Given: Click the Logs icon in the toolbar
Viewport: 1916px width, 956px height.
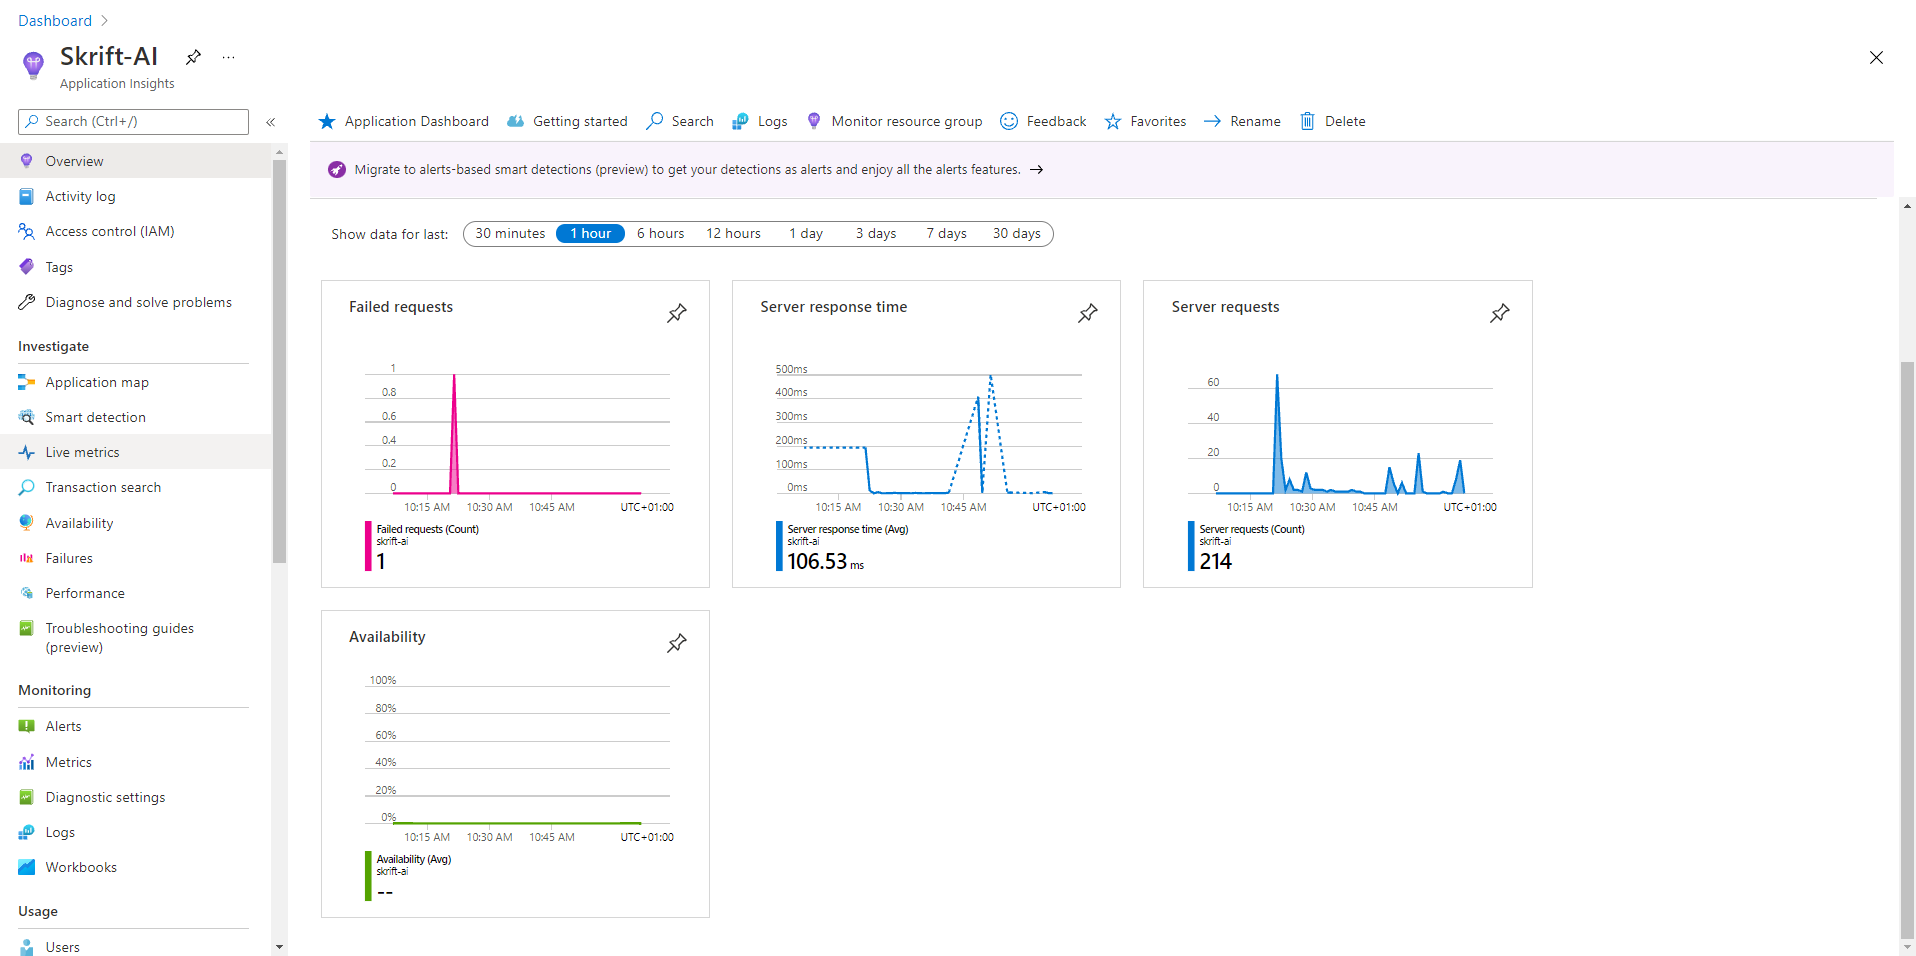Looking at the screenshot, I should 740,121.
